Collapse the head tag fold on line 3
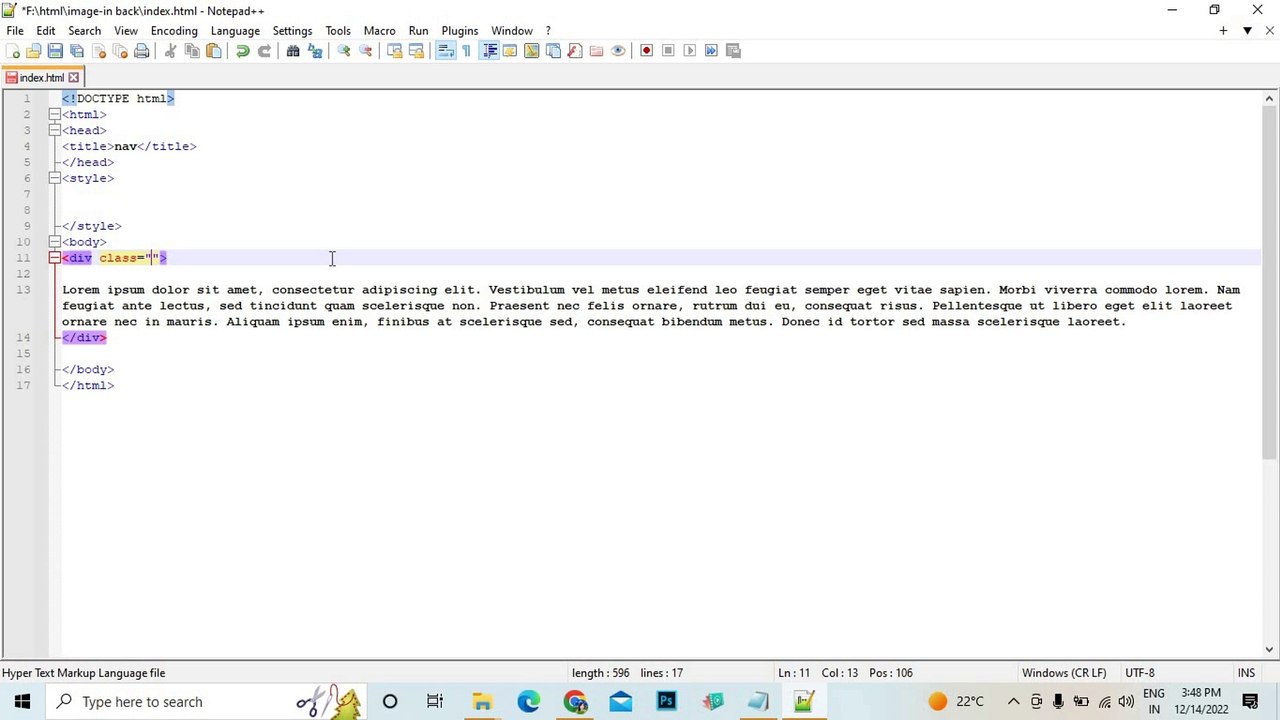The image size is (1280, 720). [x=55, y=130]
